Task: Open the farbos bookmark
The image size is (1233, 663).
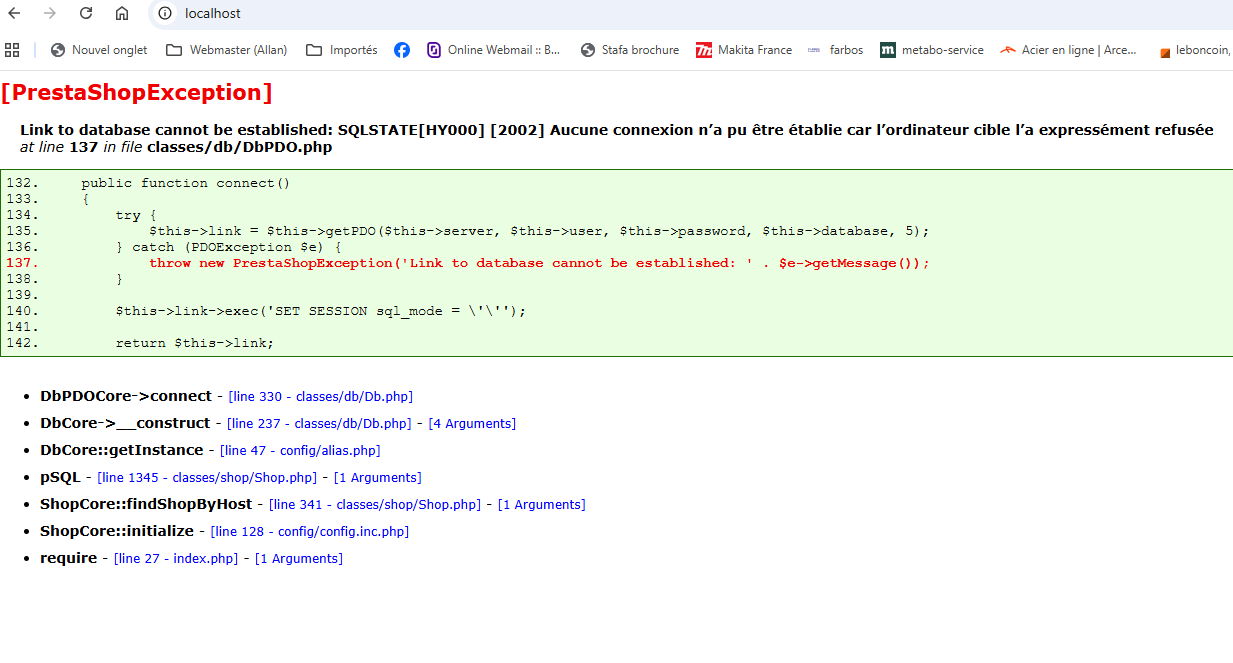Action: [835, 50]
